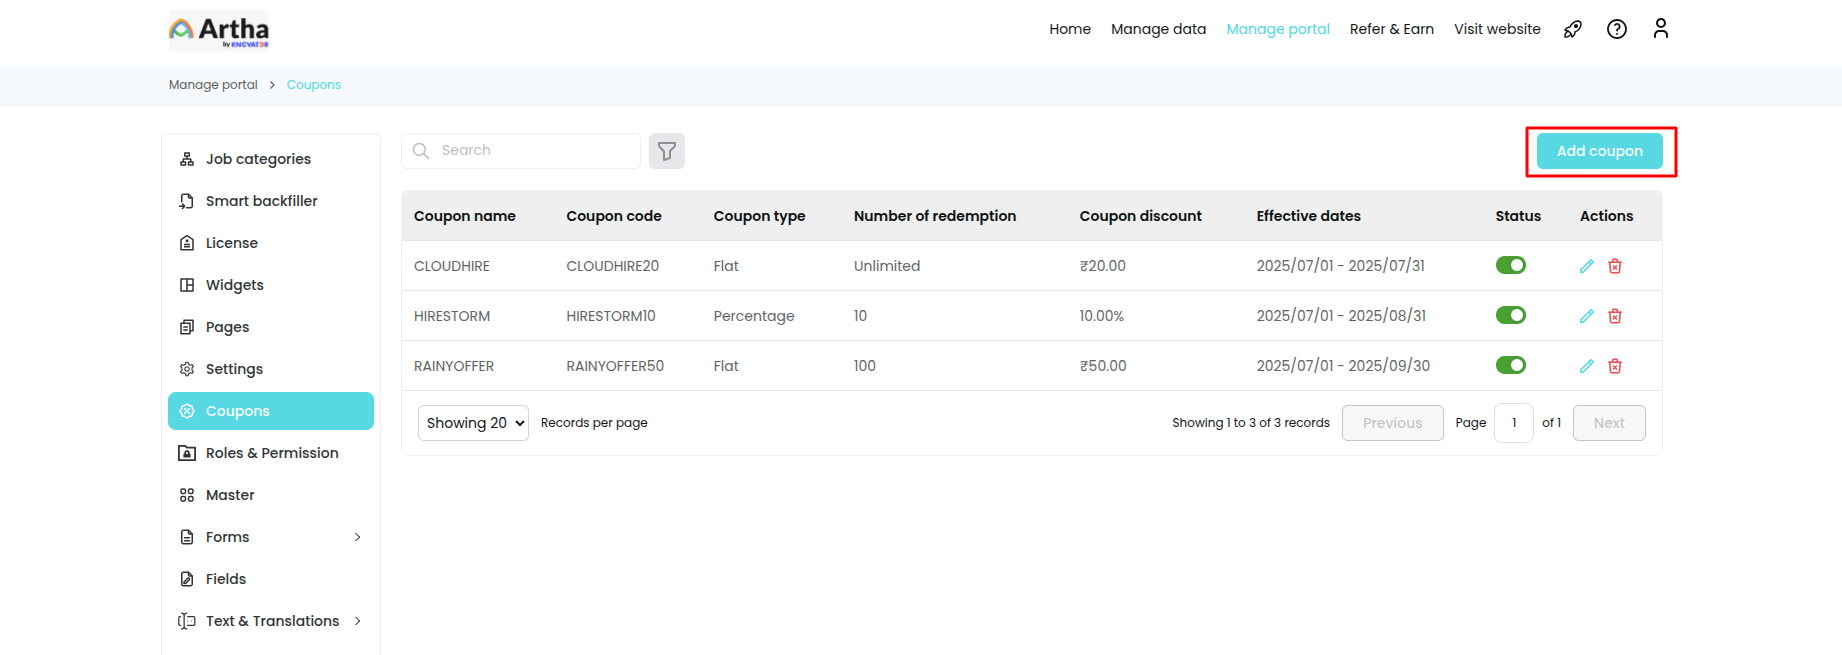
Task: Edit the CLOUDHIRE coupon with pencil icon
Action: coord(1586,266)
